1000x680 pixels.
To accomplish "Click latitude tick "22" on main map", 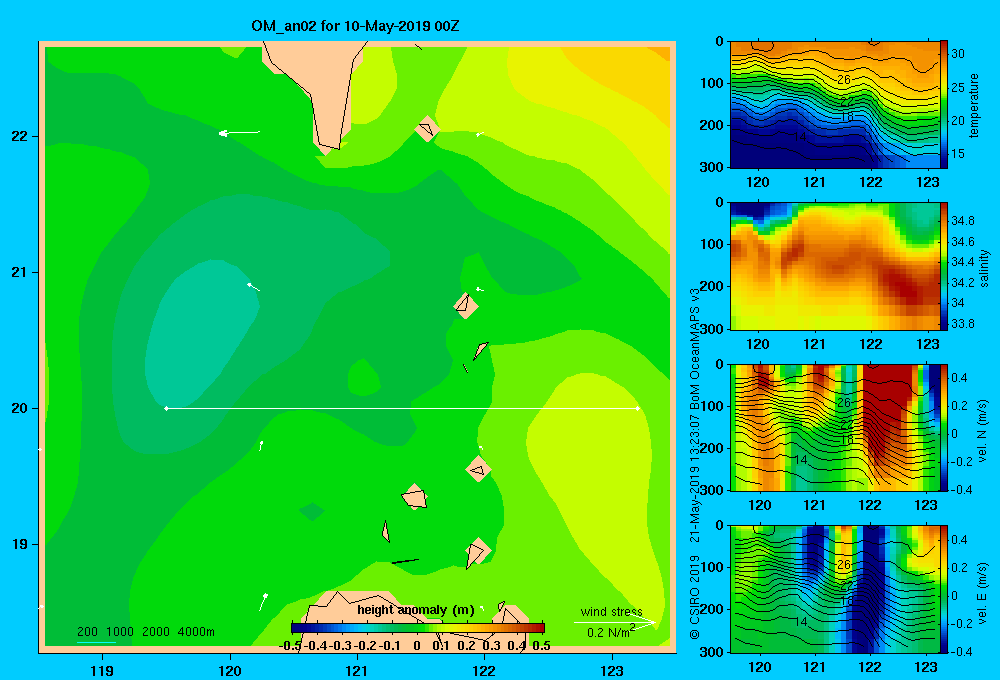I will click(20, 136).
